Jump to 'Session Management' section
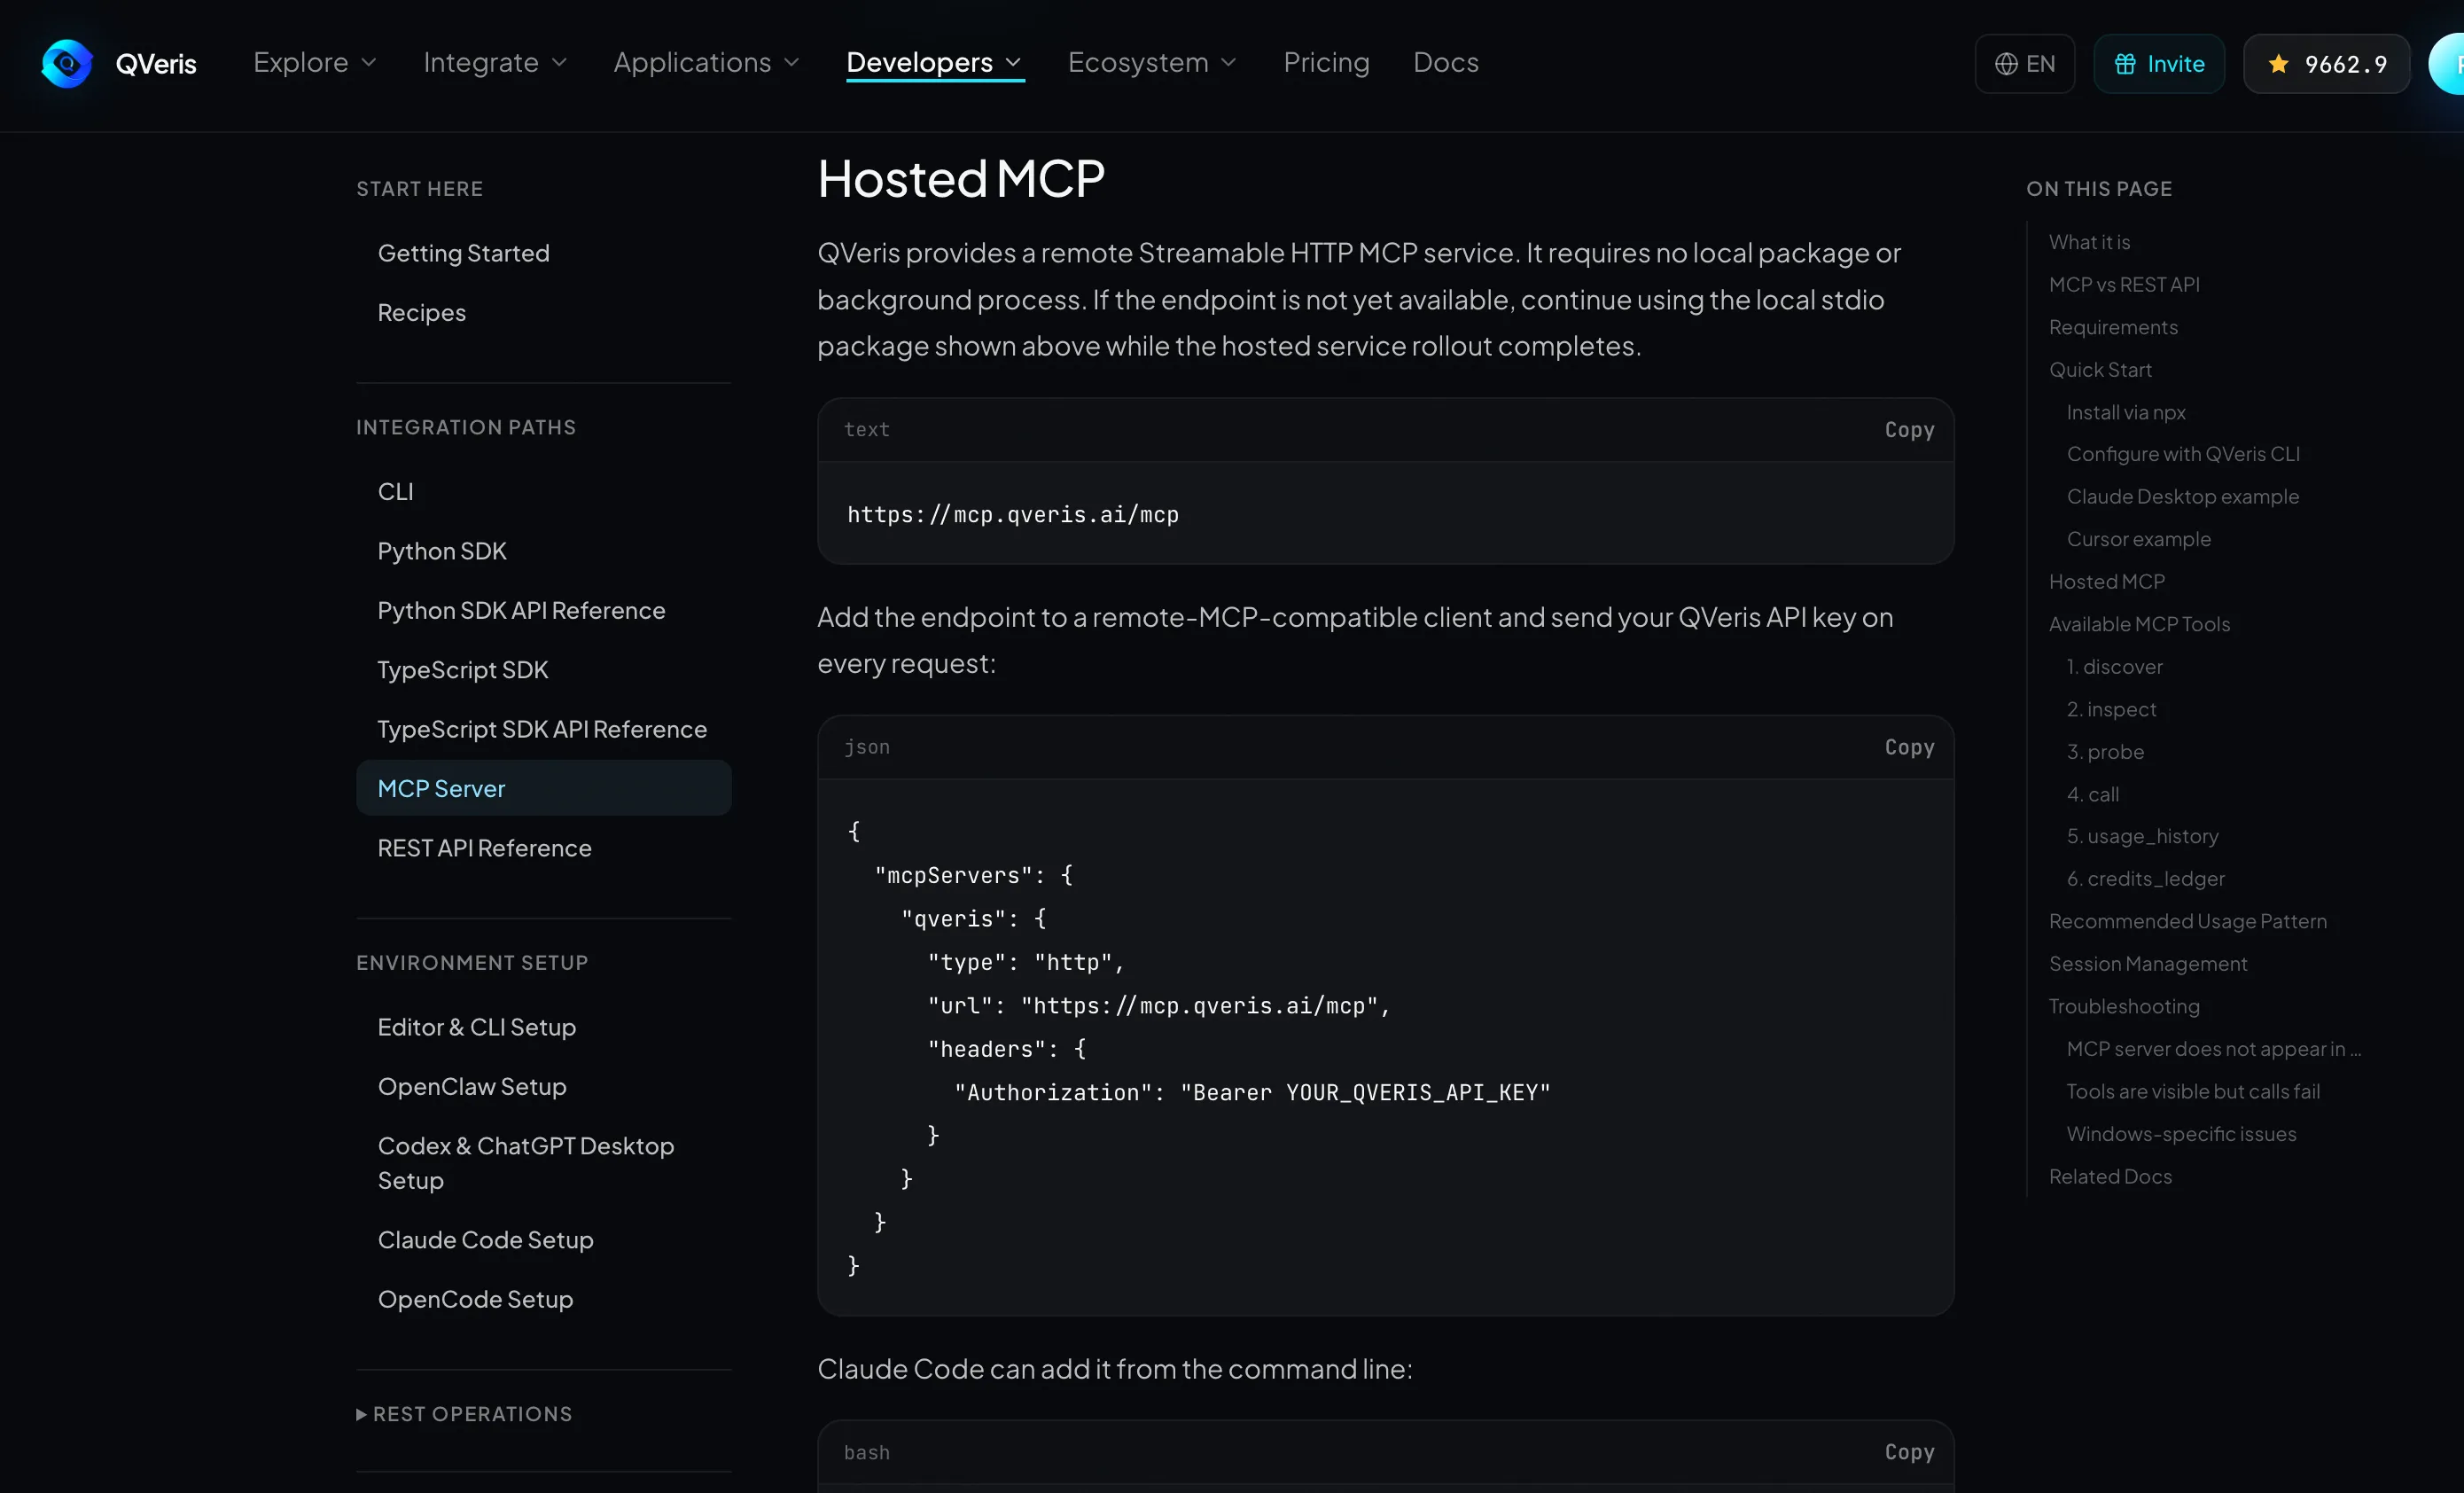This screenshot has width=2464, height=1493. coord(2148,964)
